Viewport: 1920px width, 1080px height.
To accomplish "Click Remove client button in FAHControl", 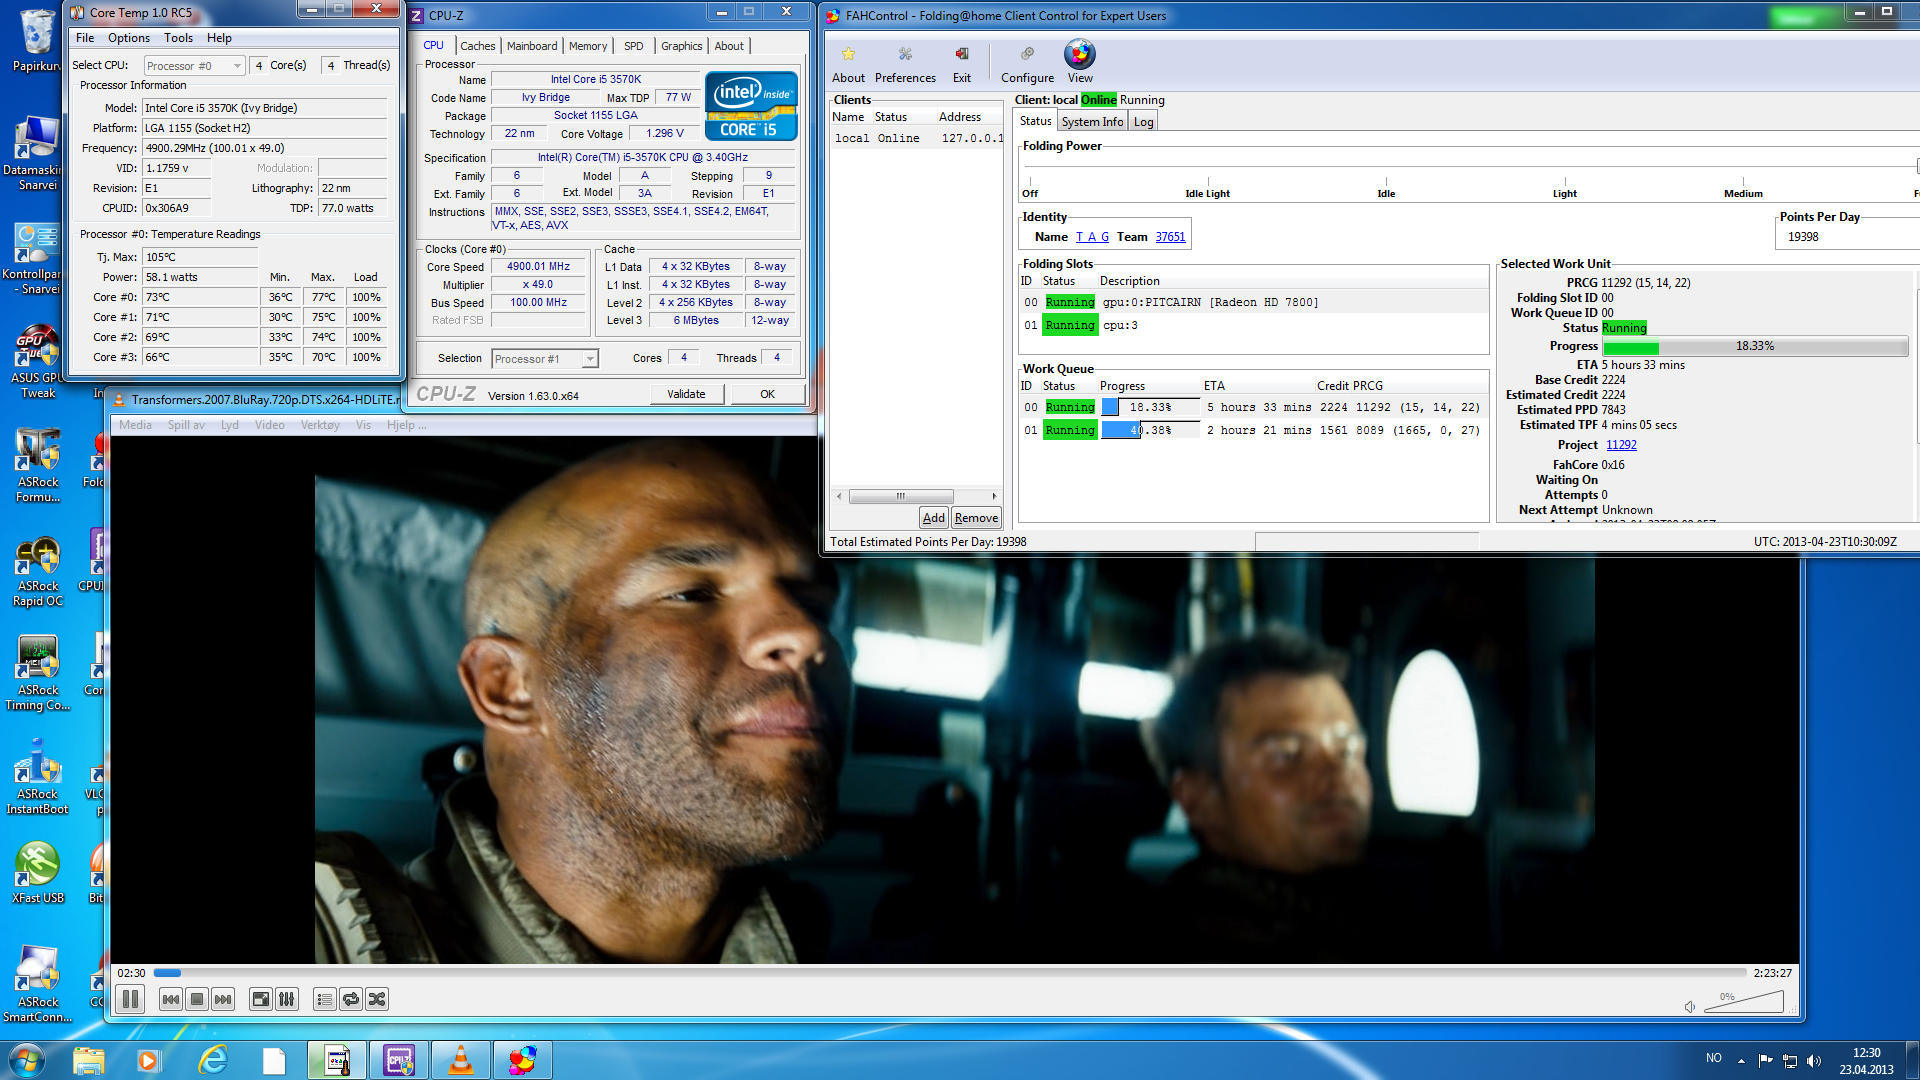I will coord(976,518).
